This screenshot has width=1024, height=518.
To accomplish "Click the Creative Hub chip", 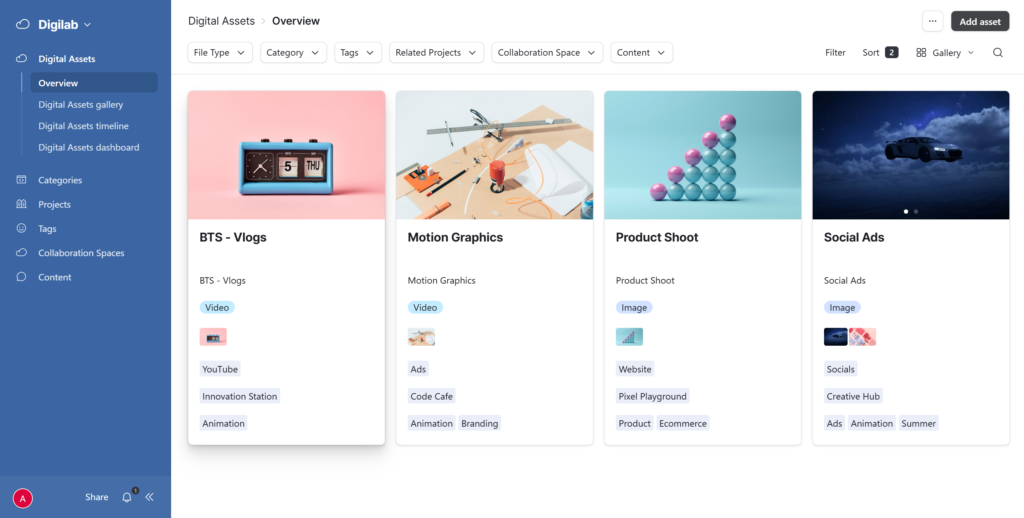I will [x=854, y=396].
